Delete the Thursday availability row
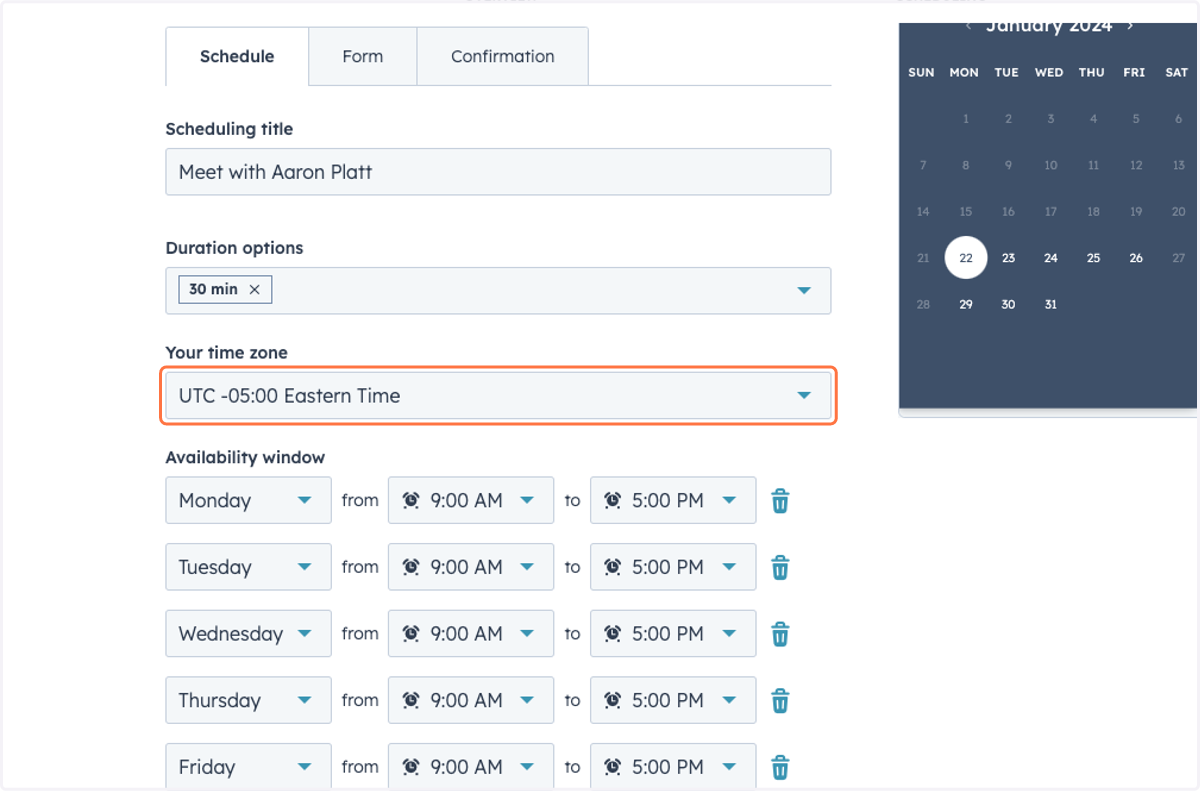The height and width of the screenshot is (791, 1200). 780,700
